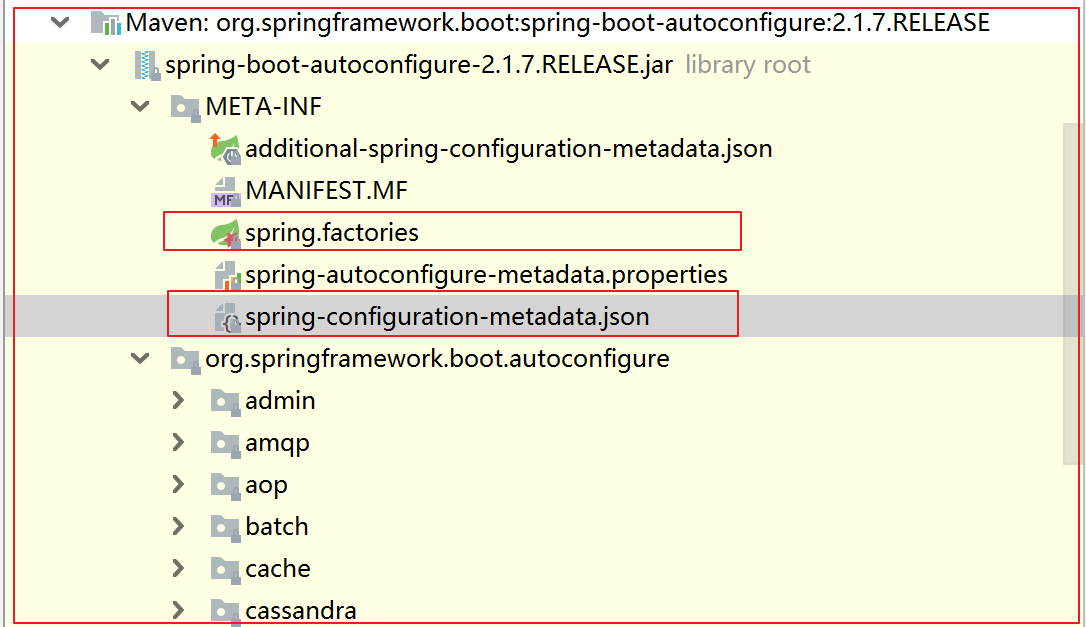Click the META-INF folder icon

tap(185, 107)
